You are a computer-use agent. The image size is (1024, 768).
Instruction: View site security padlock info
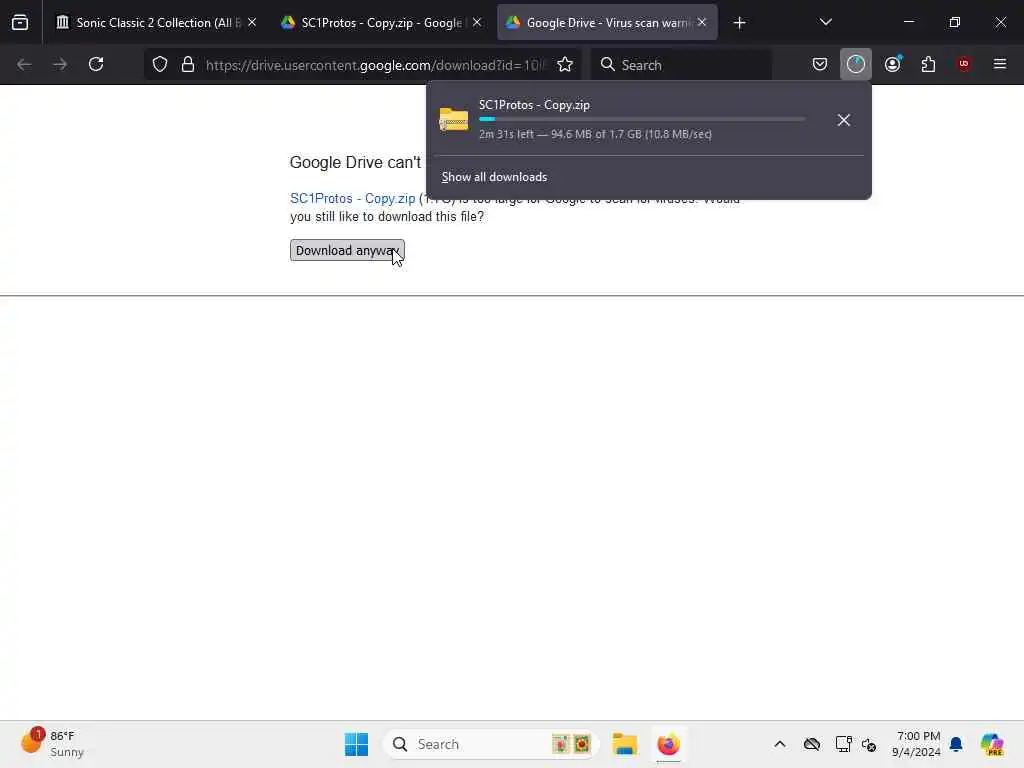[x=188, y=64]
